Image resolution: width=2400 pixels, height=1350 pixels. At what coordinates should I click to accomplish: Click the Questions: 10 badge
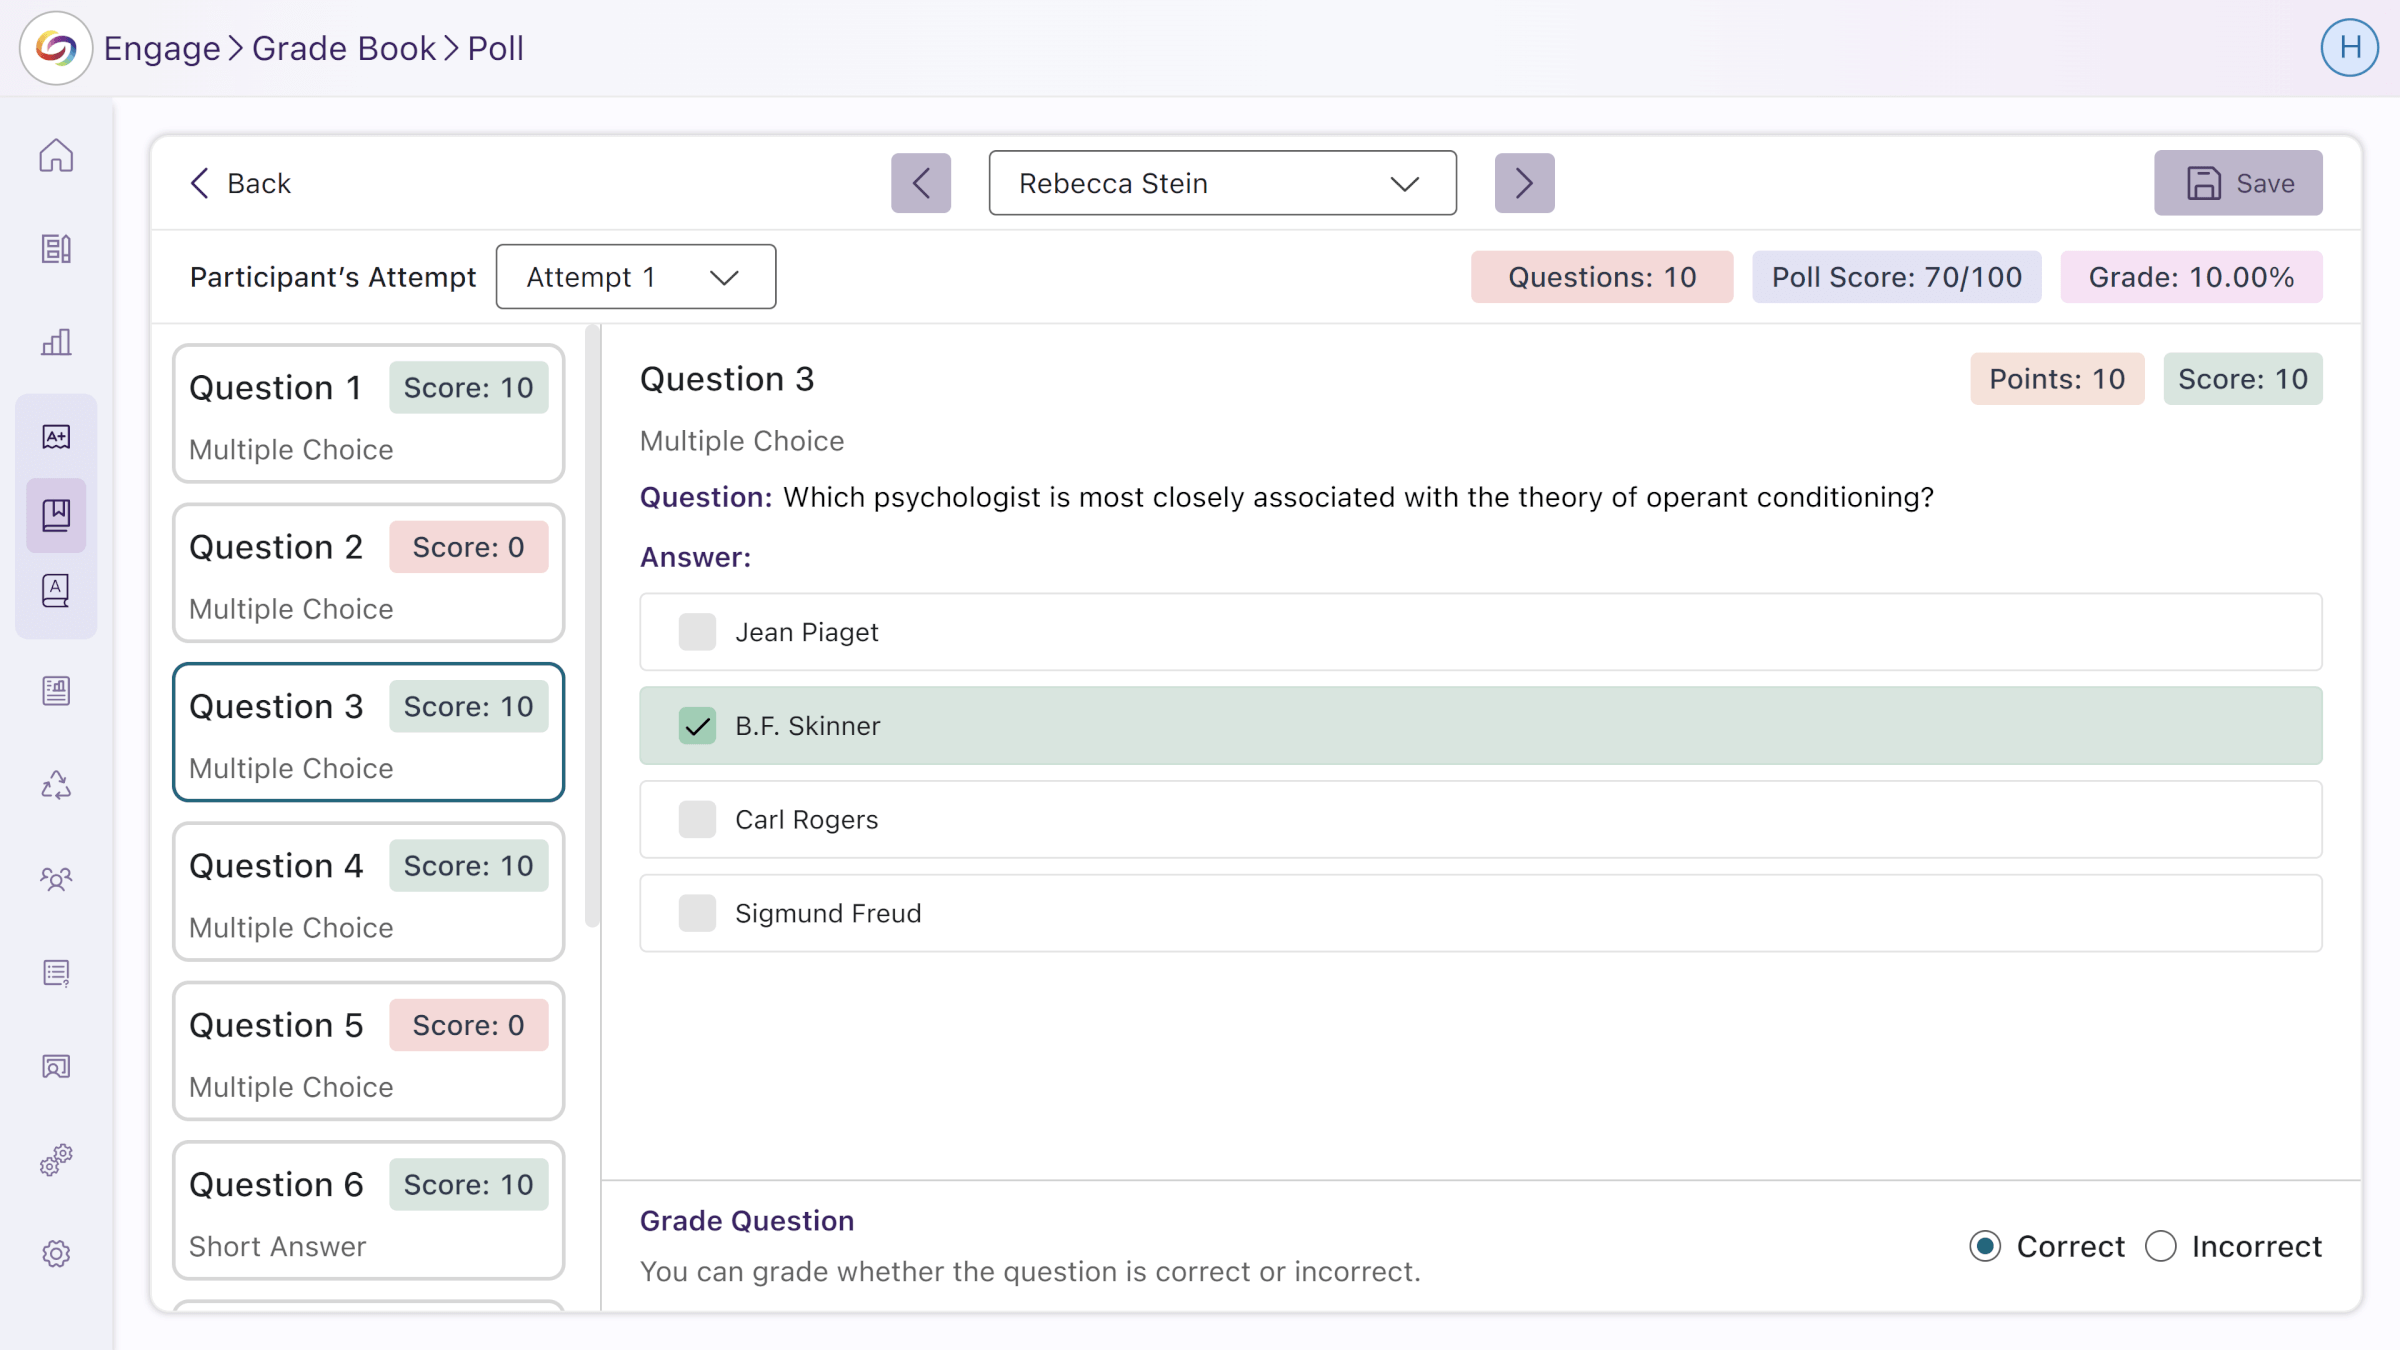[x=1602, y=277]
